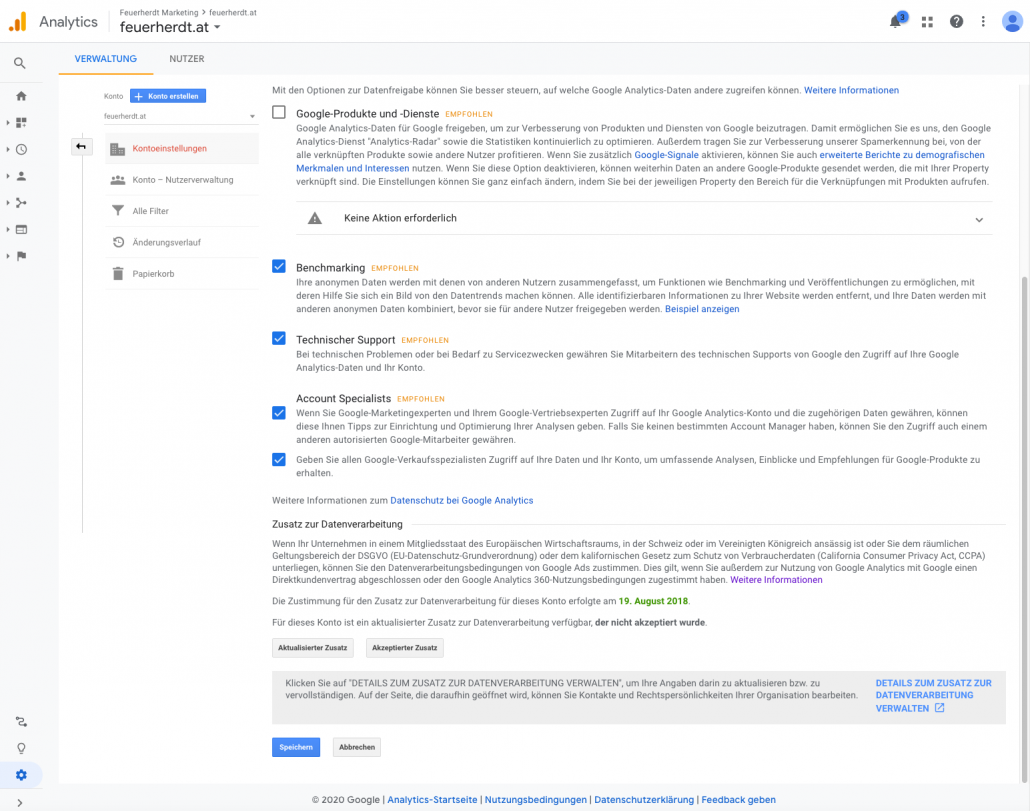Open Behavior reports window icon
Image resolution: width=1030 pixels, height=811 pixels.
click(21, 230)
